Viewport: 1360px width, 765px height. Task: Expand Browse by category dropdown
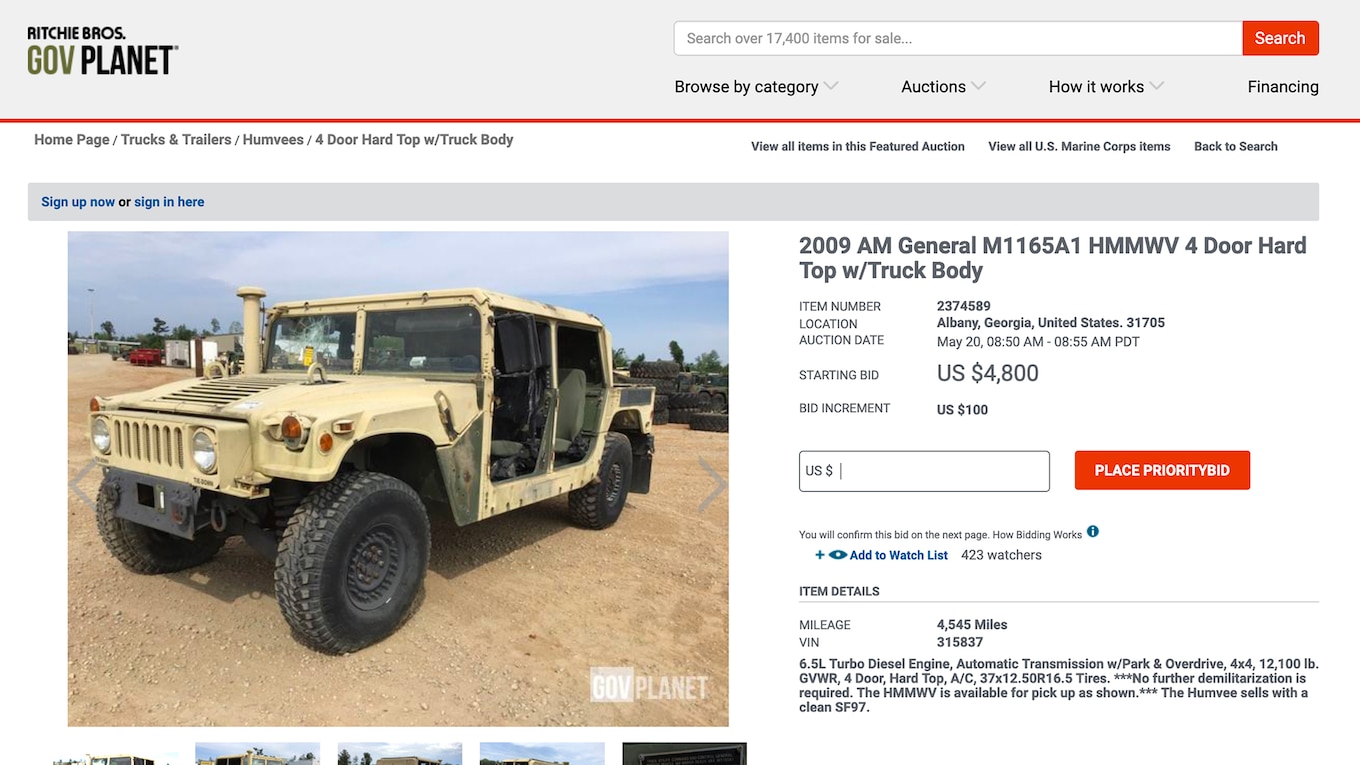pyautogui.click(x=756, y=87)
